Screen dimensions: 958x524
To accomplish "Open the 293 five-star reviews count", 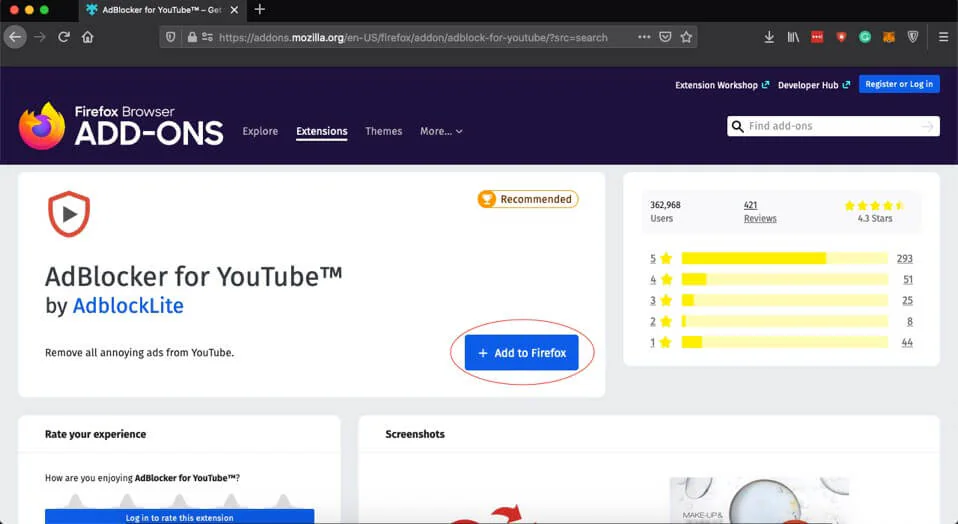I will click(x=905, y=258).
